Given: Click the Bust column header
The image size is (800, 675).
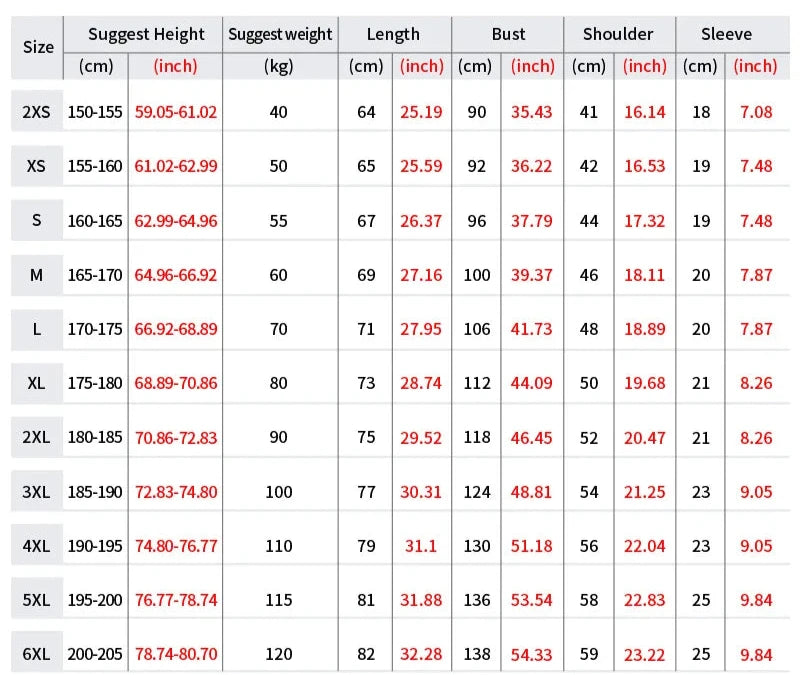Looking at the screenshot, I should 508,34.
